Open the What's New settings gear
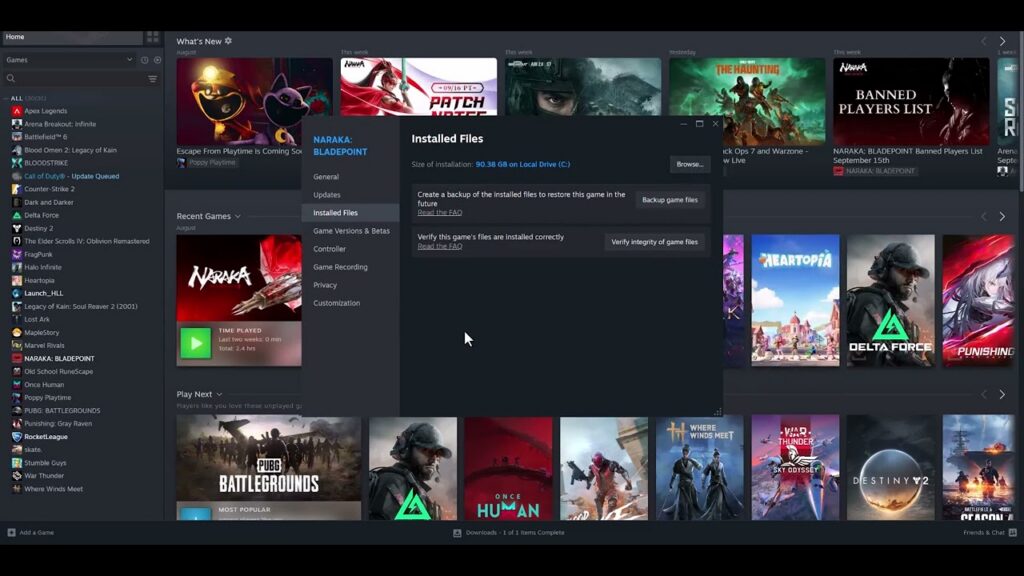 228,40
